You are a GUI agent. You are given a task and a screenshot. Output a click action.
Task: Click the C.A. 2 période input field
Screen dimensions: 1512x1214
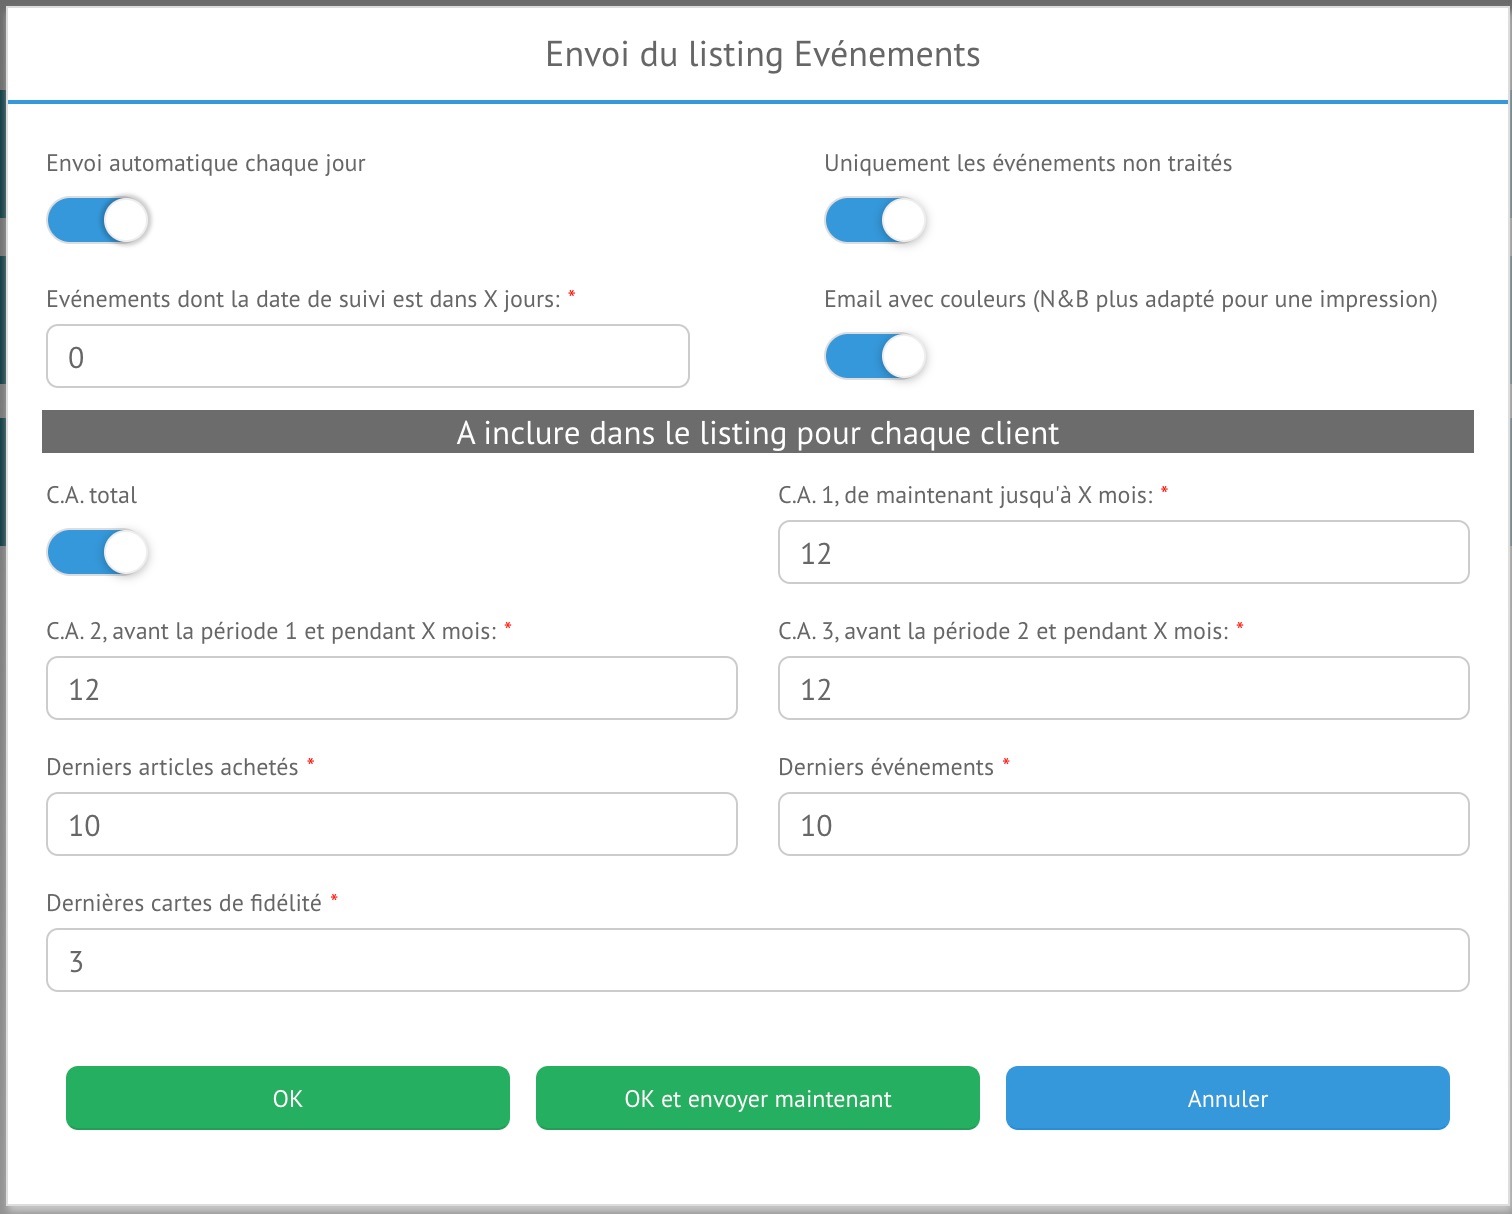tap(391, 689)
